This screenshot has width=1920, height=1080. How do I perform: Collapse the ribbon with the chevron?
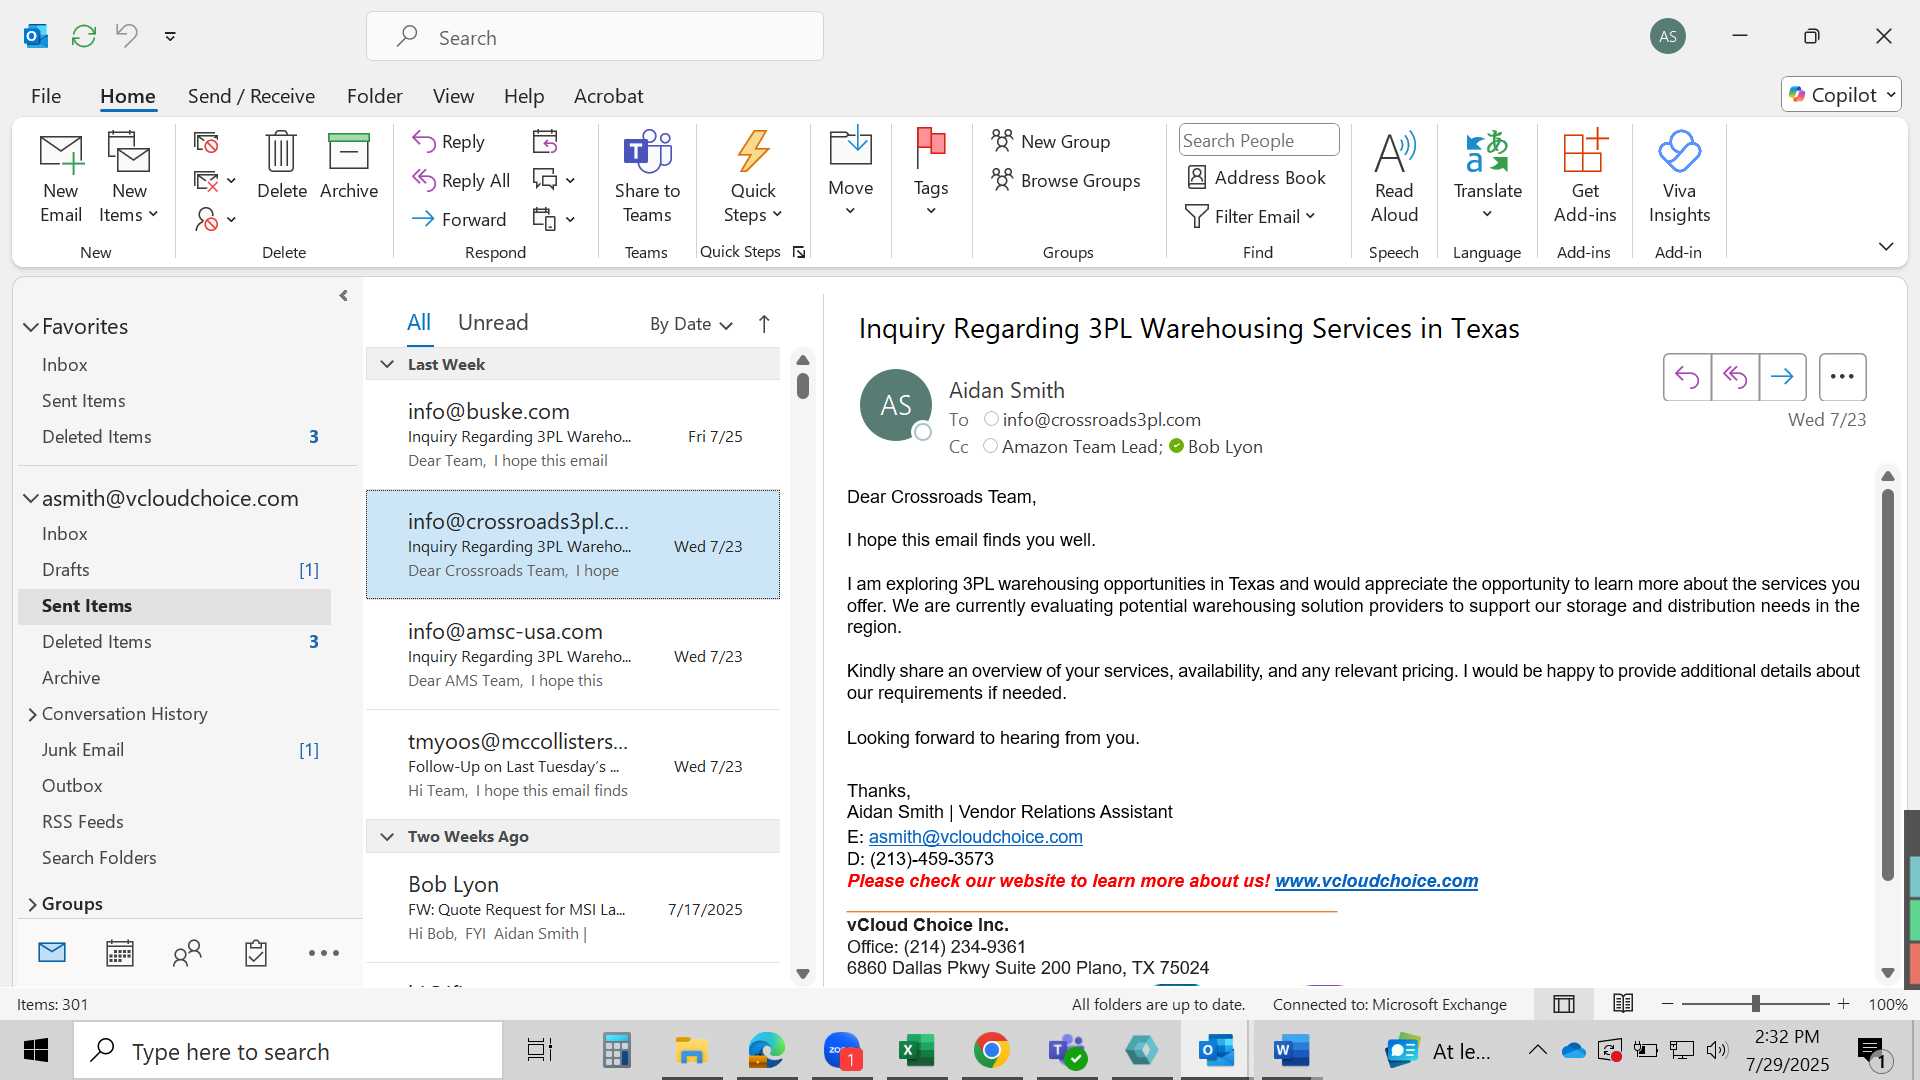pyautogui.click(x=1886, y=246)
